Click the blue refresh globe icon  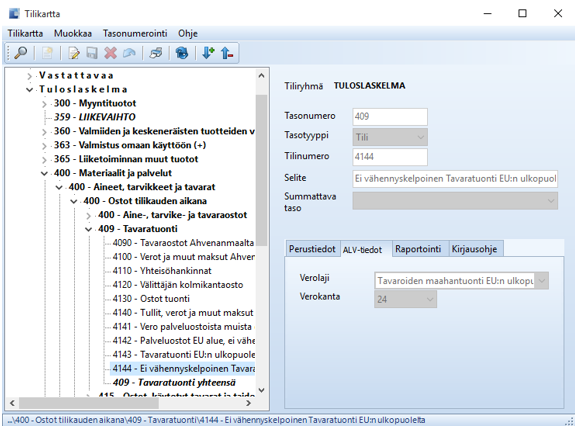pyautogui.click(x=182, y=53)
